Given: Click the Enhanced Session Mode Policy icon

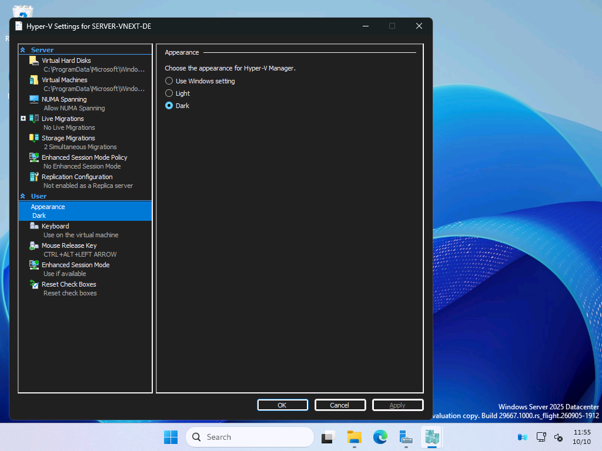Looking at the screenshot, I should click(34, 157).
